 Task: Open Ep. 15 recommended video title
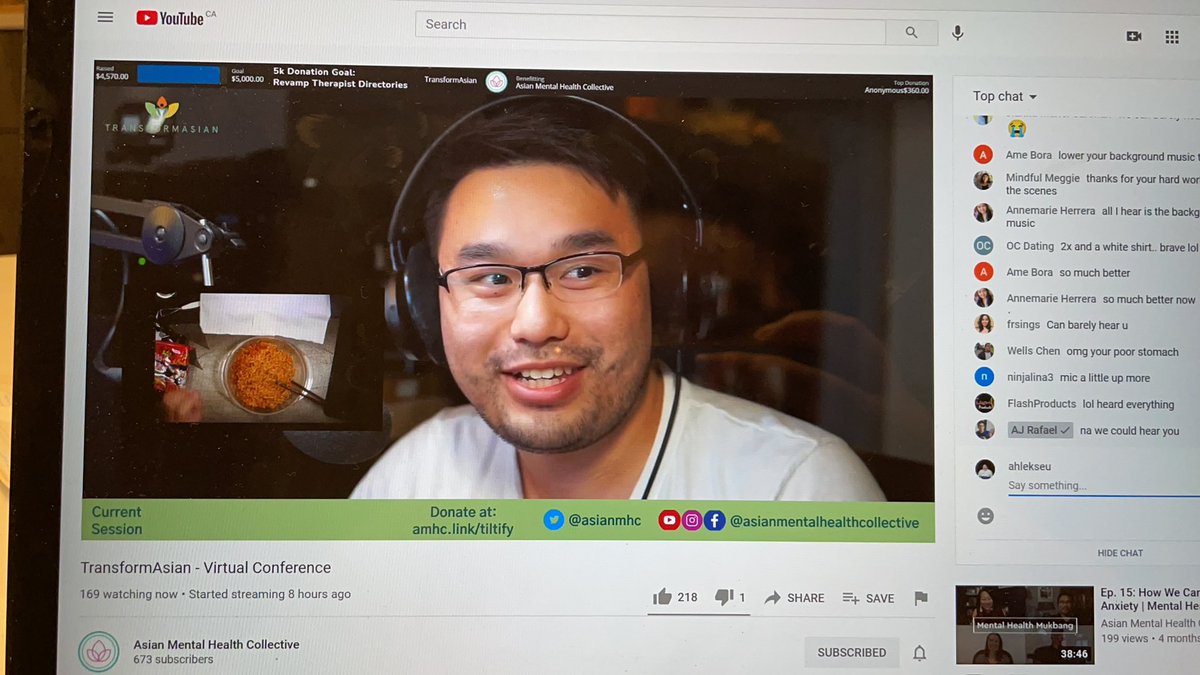point(1150,598)
